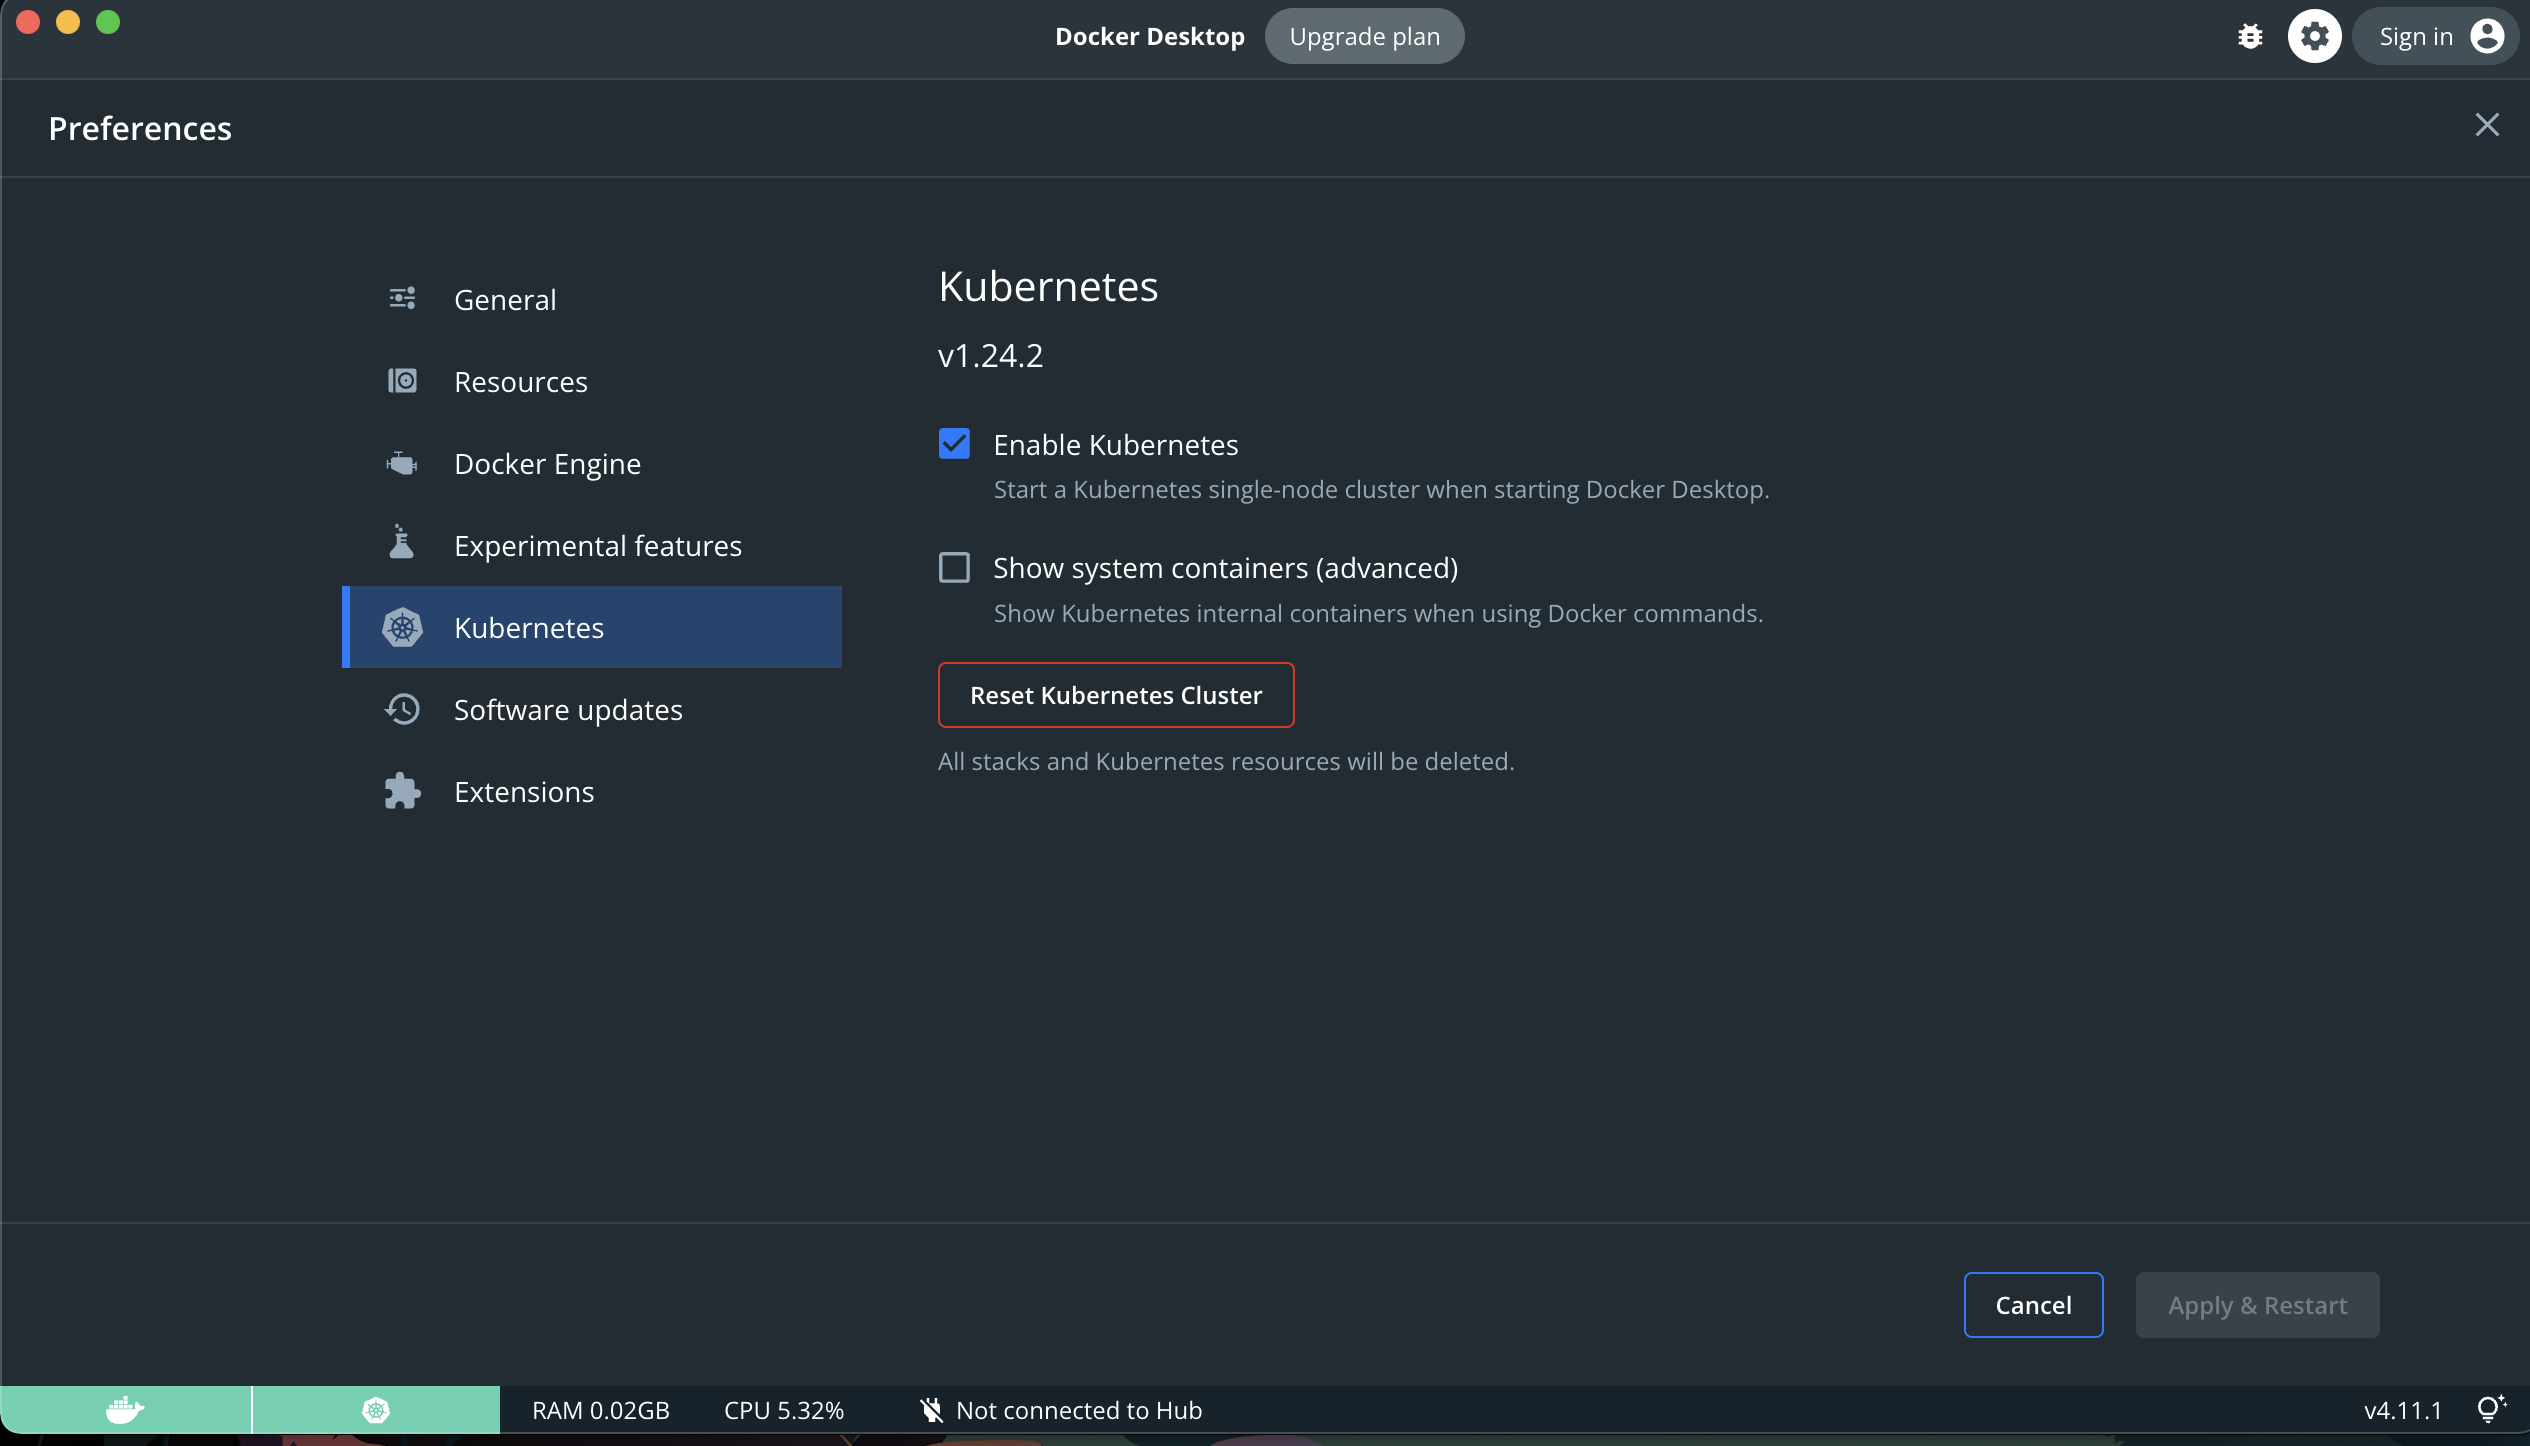Screen dimensions: 2530x1446
Task: Click the Preferences title text
Action: [140, 128]
